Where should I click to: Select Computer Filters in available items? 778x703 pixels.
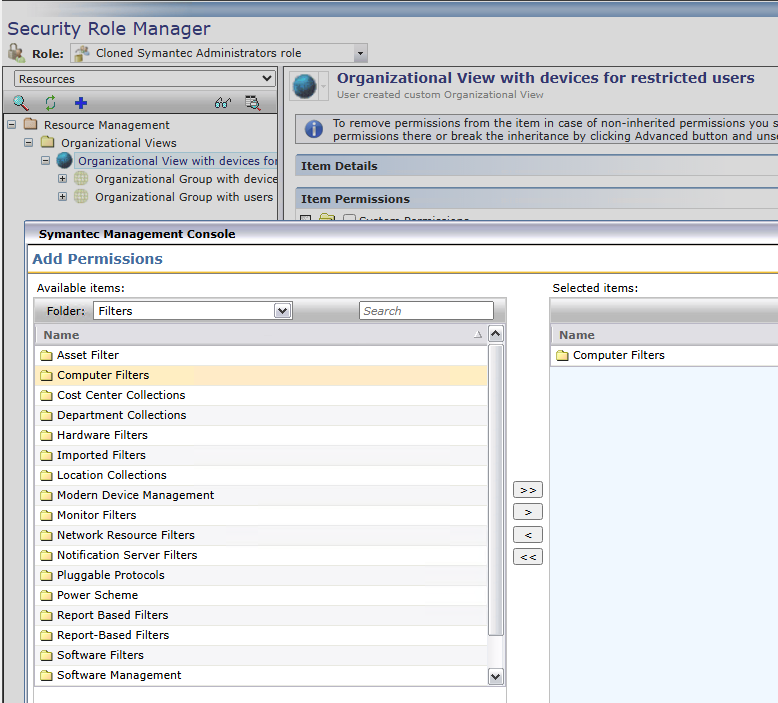tap(261, 375)
